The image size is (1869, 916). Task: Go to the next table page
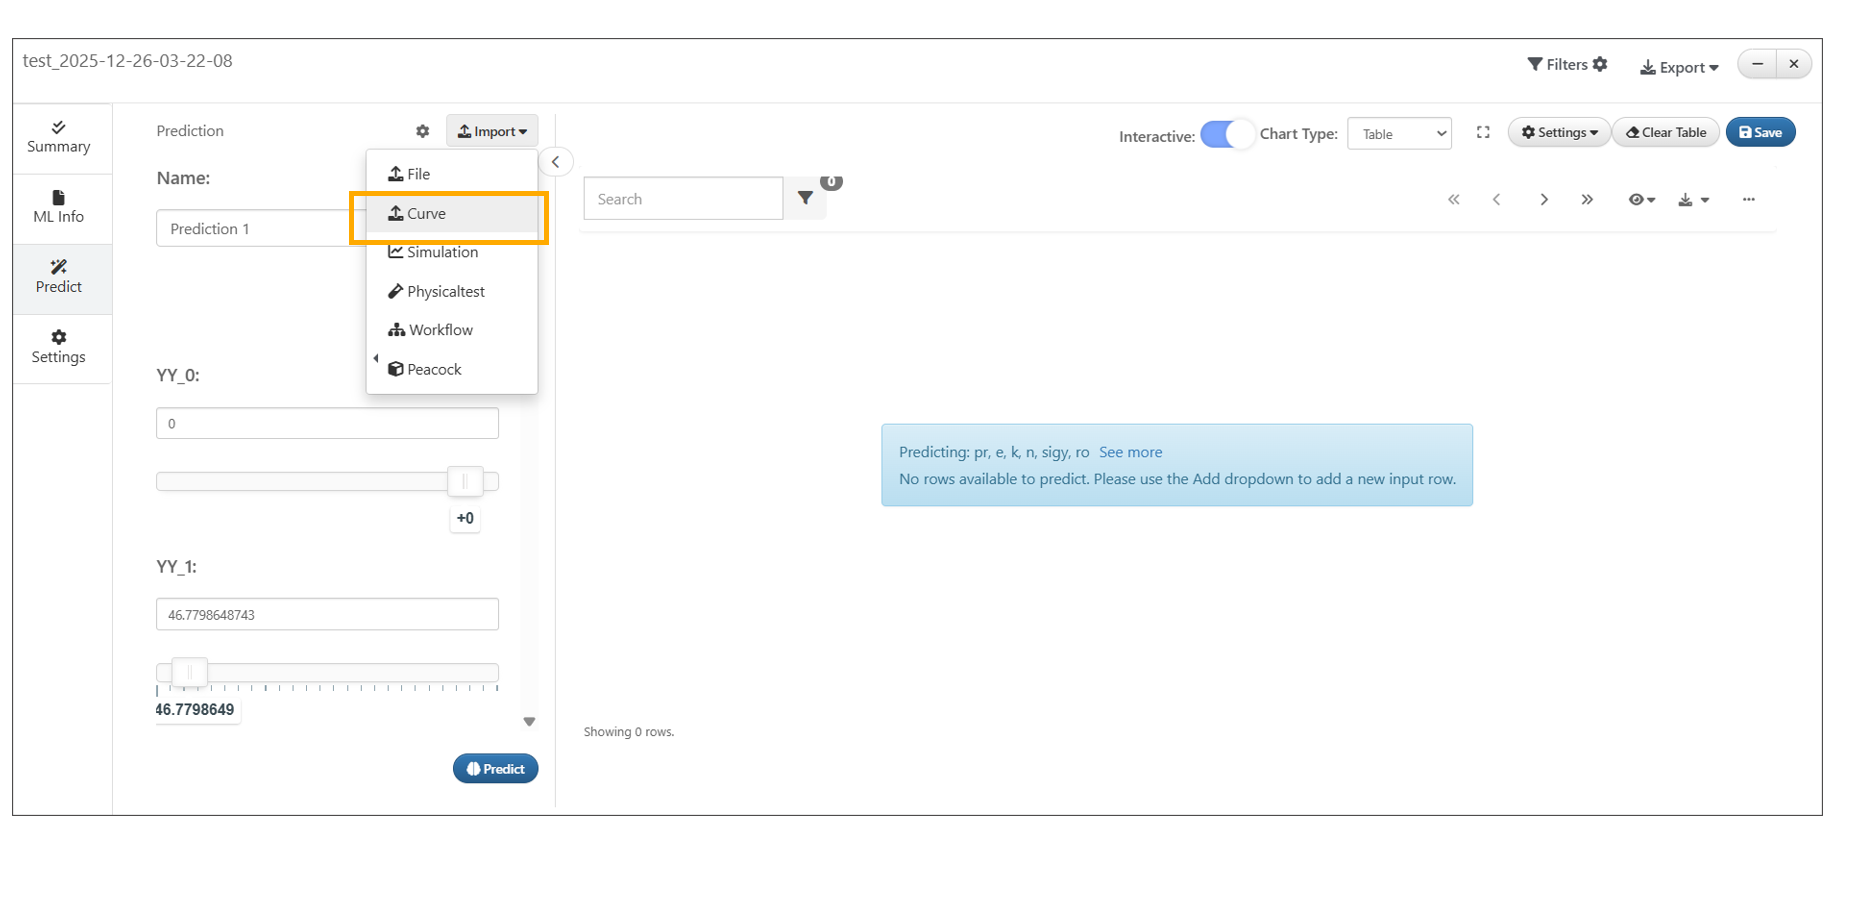pyautogui.click(x=1544, y=200)
